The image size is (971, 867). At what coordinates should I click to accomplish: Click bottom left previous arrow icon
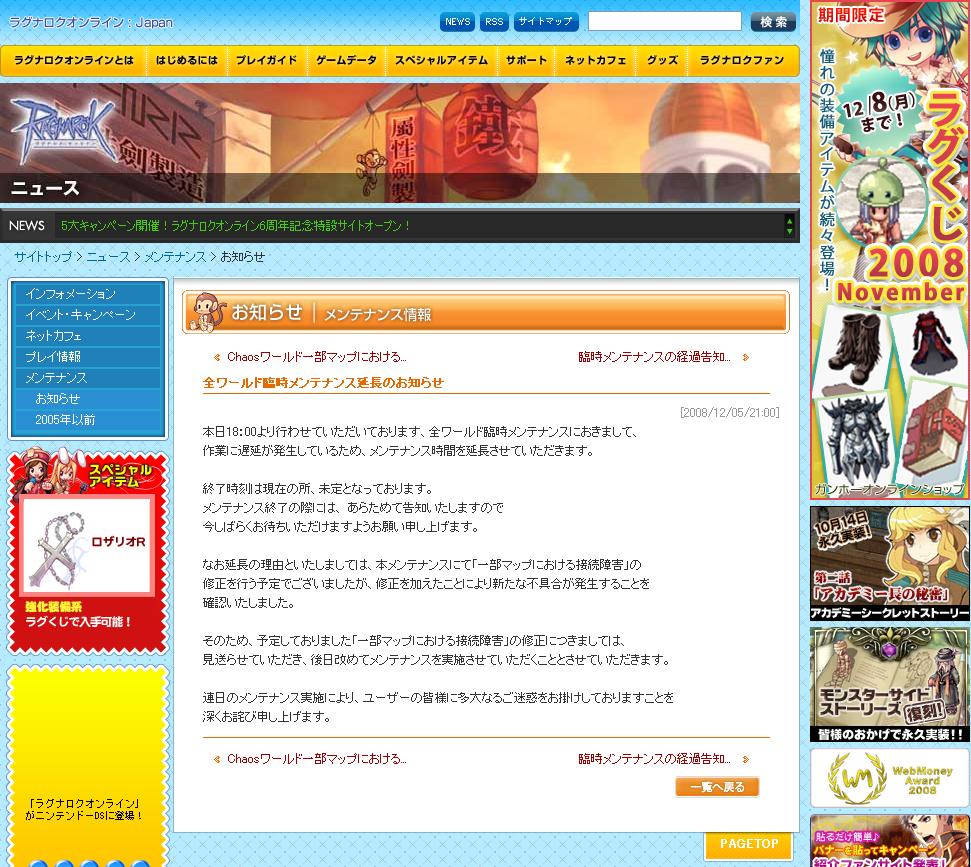tap(217, 759)
